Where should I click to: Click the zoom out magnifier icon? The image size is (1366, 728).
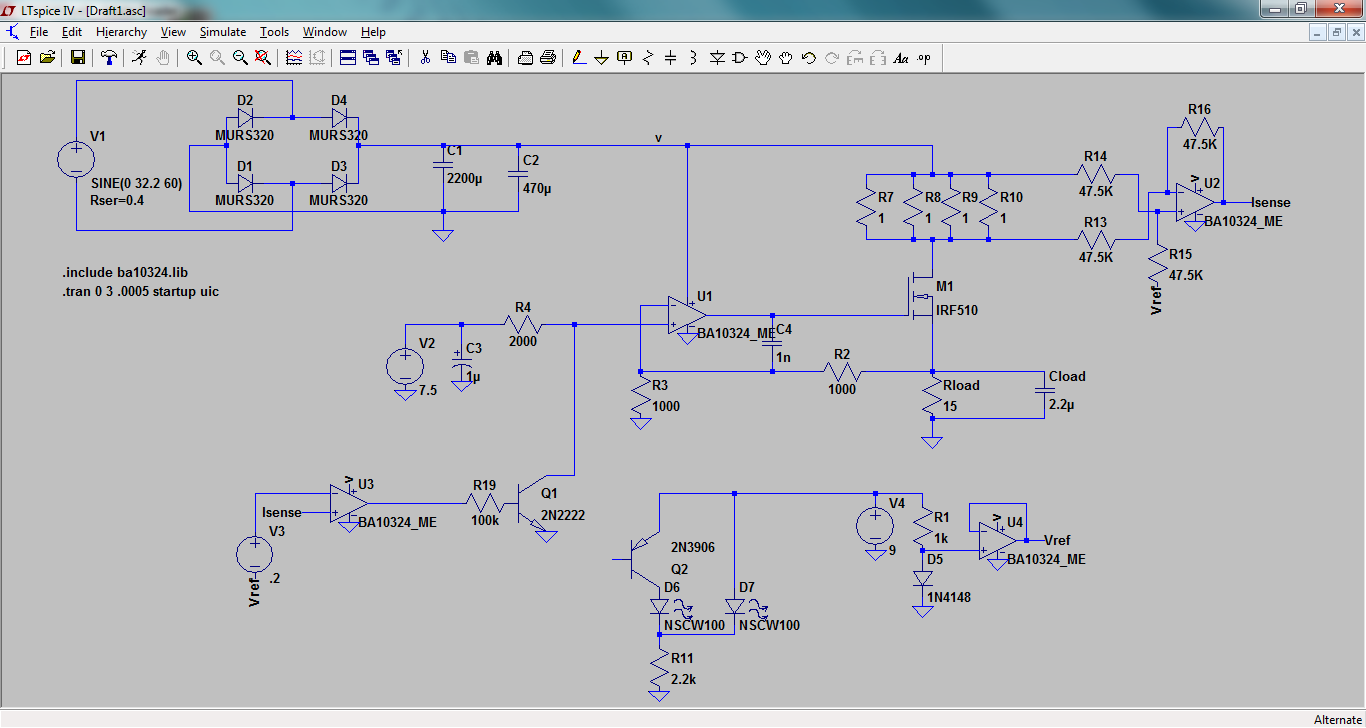click(x=240, y=58)
